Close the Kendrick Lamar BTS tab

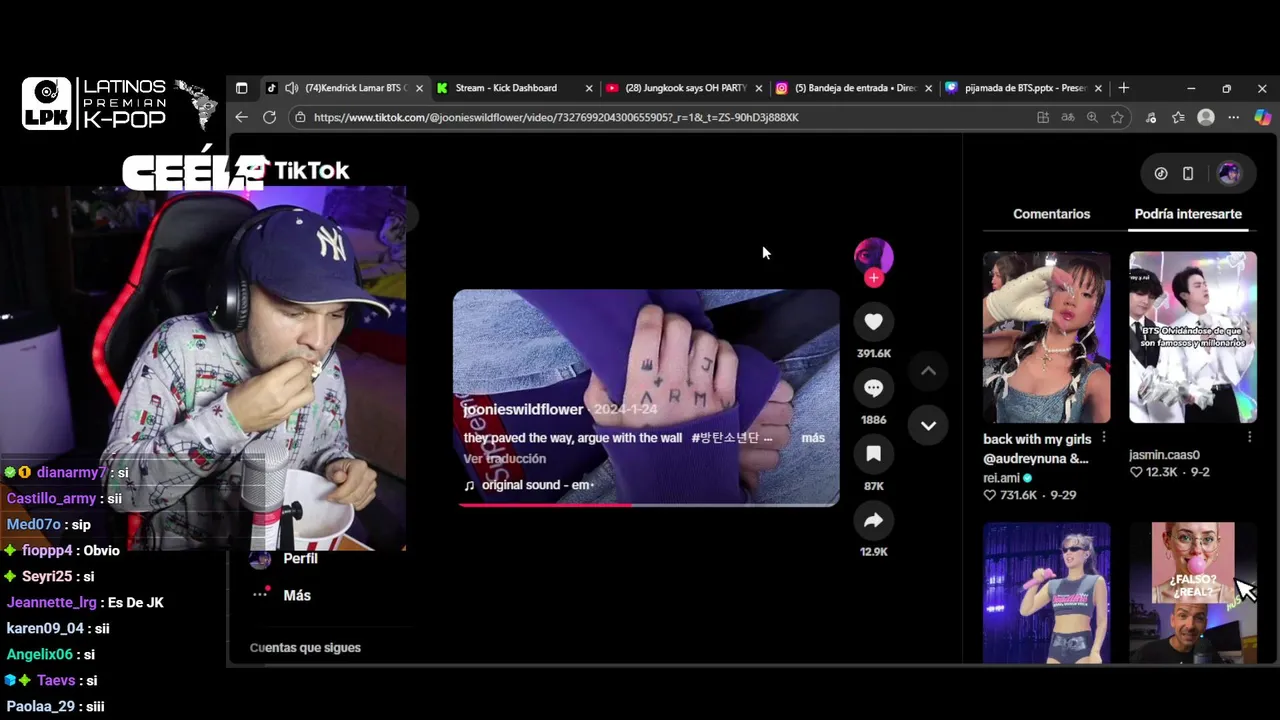click(419, 88)
